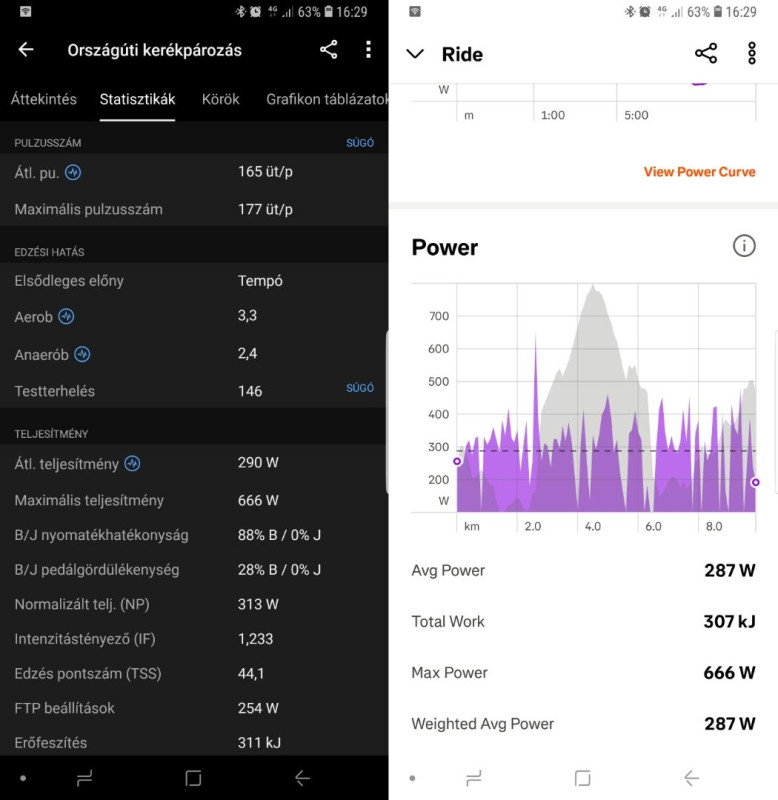This screenshot has height=800, width=778.
Task: Tap the Garmin stats list scrollbar handle
Action: [386, 412]
